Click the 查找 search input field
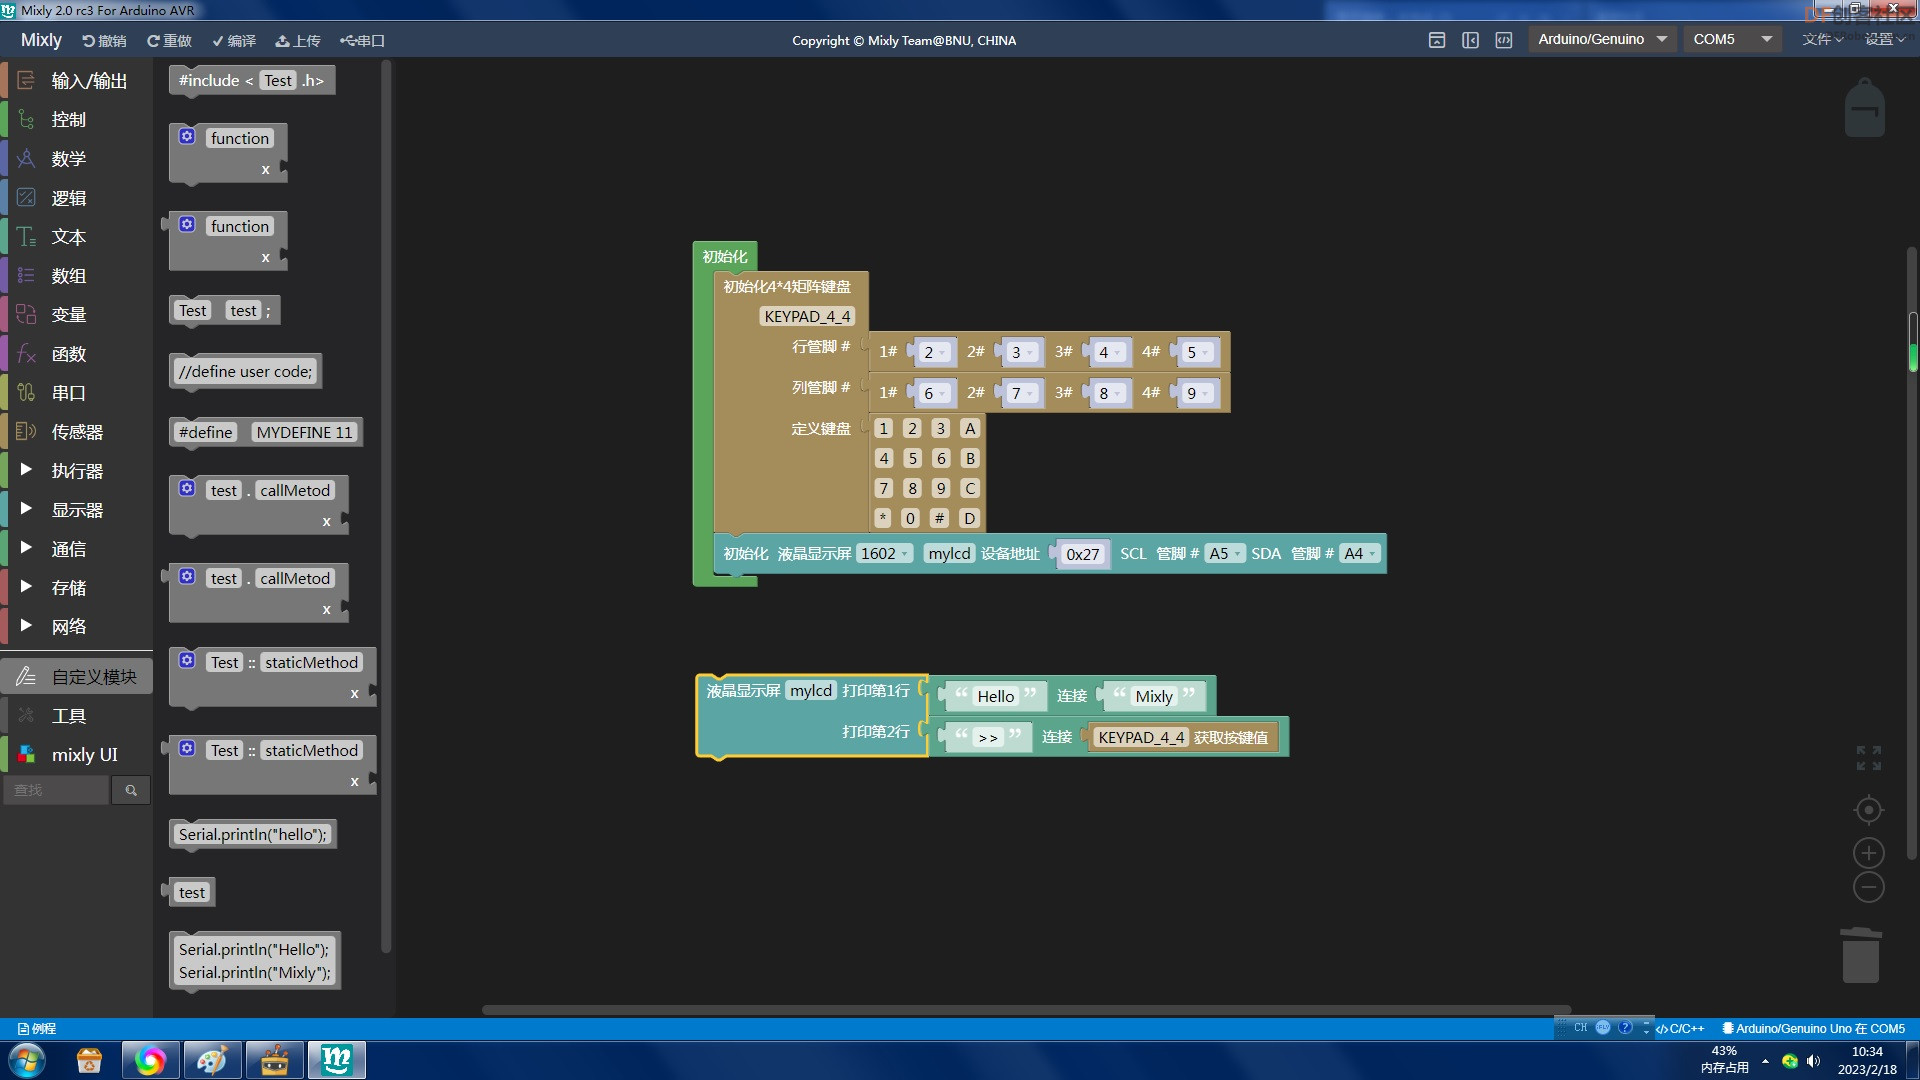The image size is (1920, 1080). click(x=56, y=790)
